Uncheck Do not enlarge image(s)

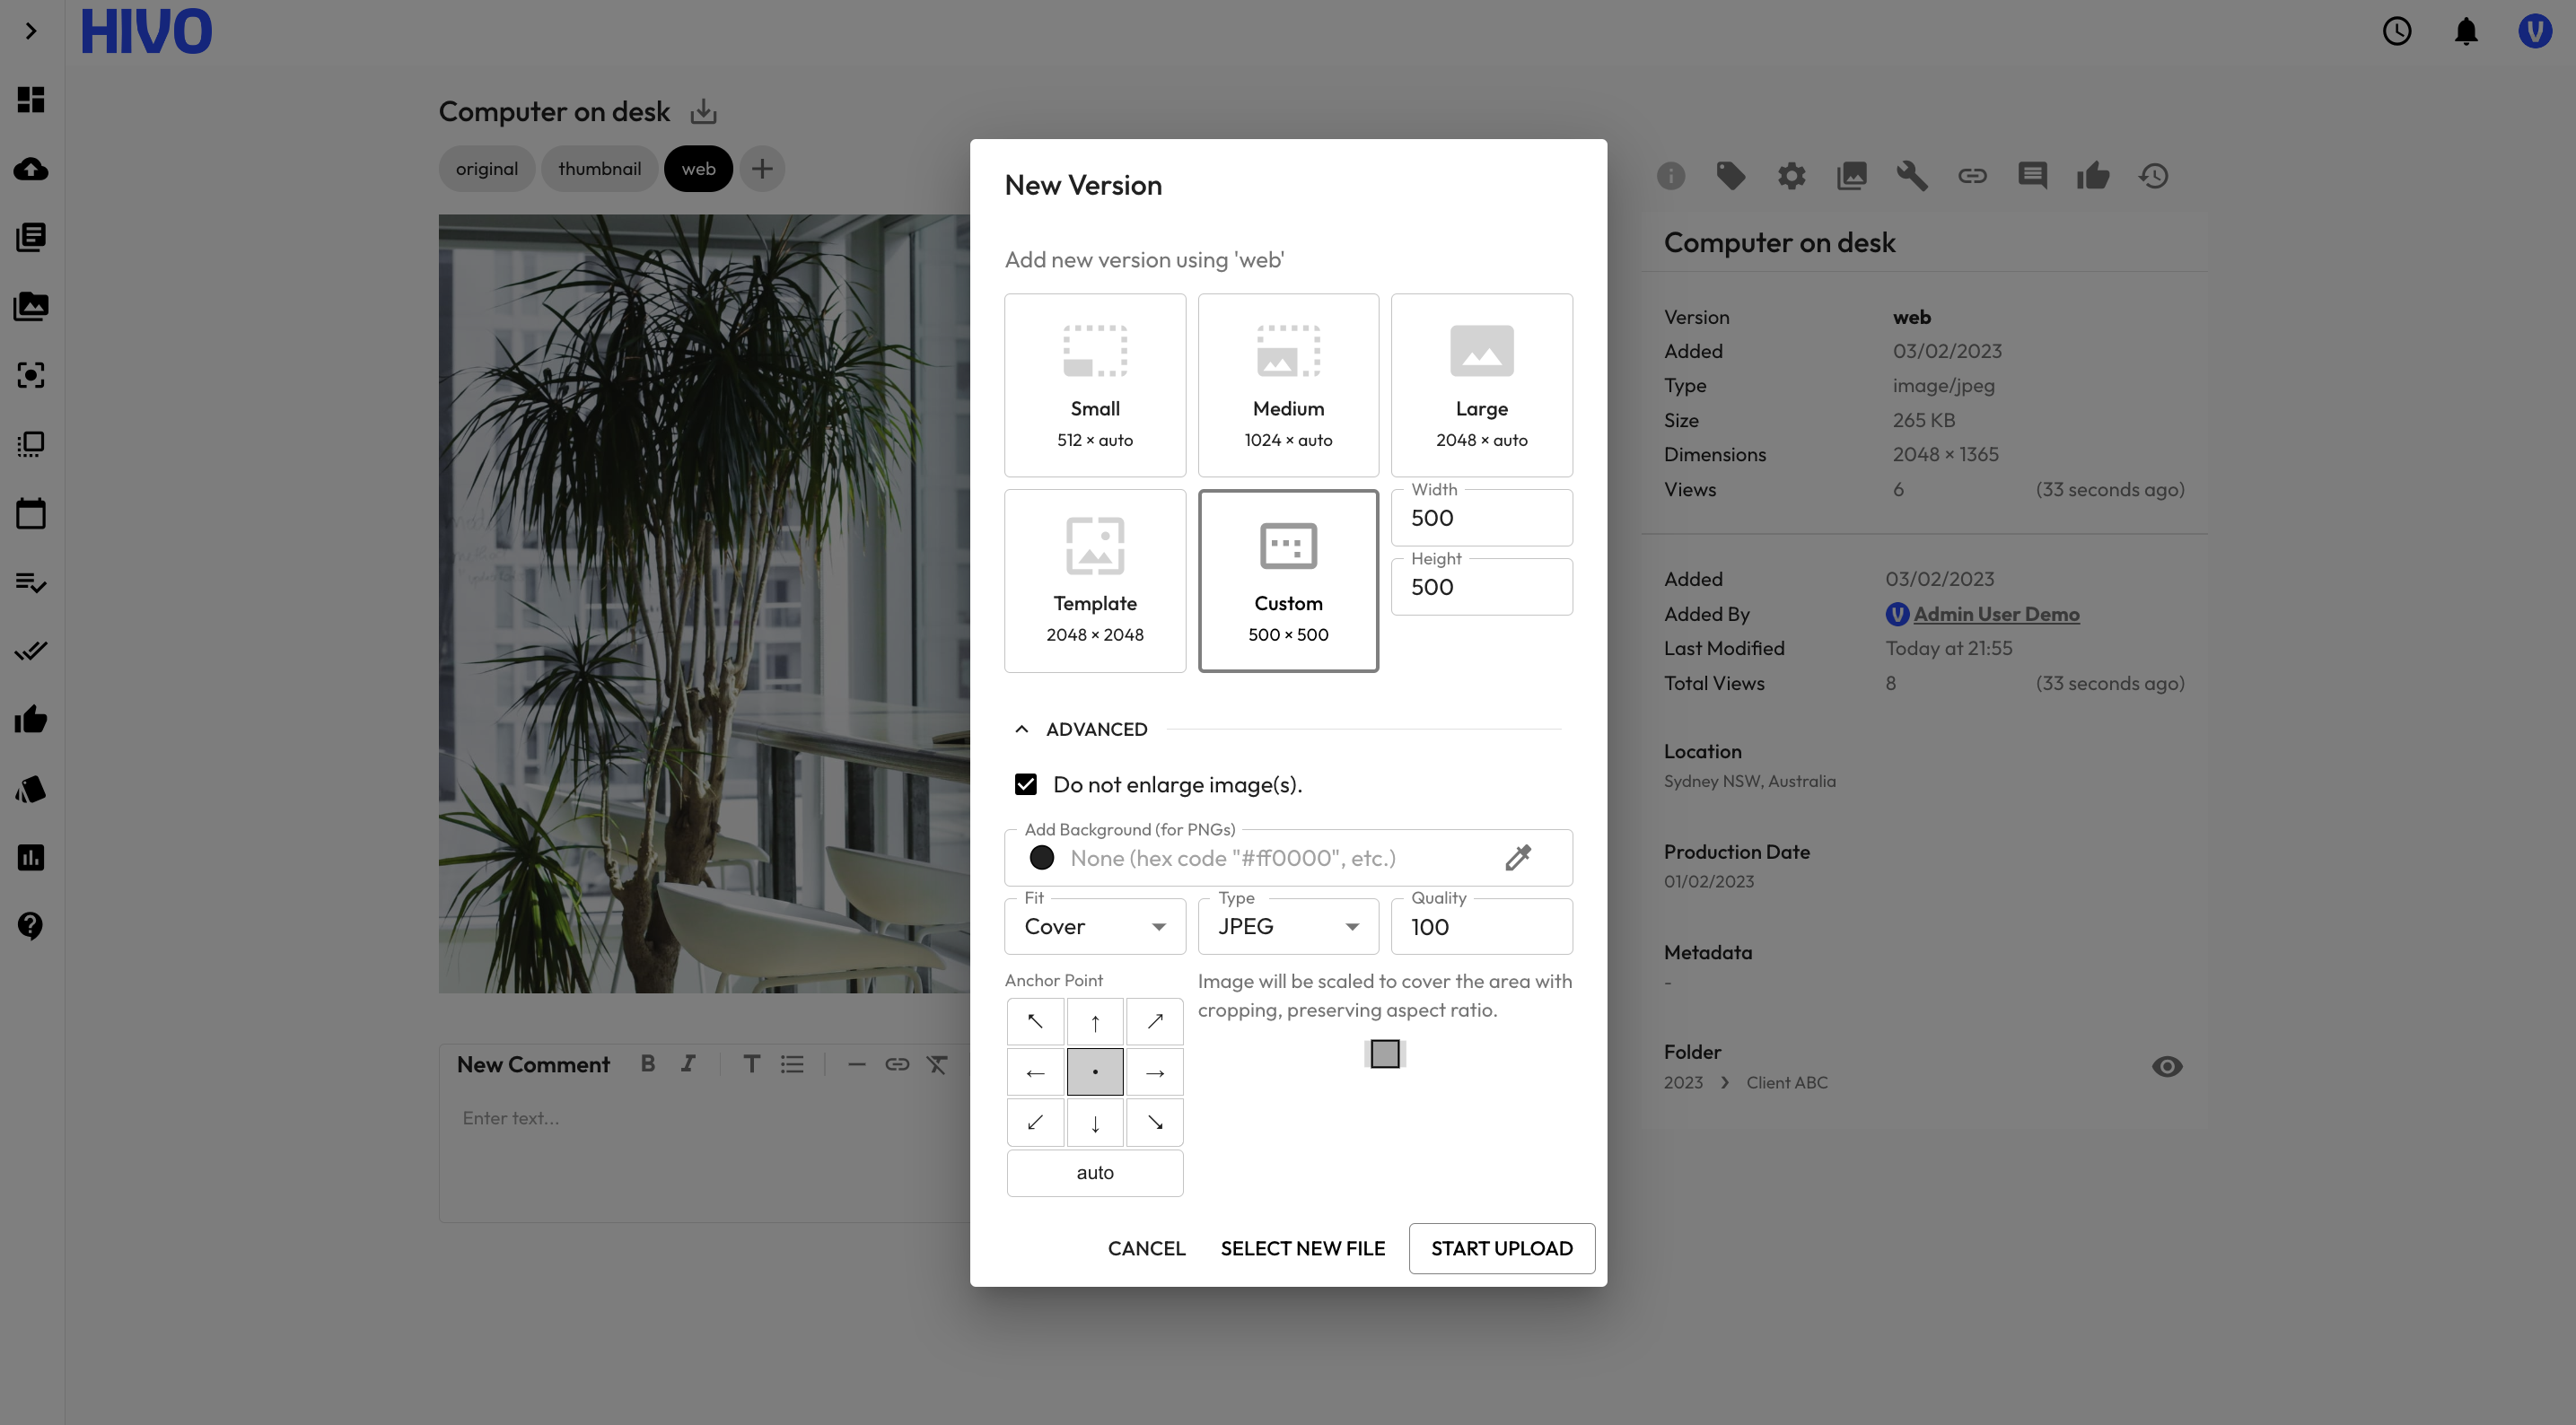tap(1026, 784)
